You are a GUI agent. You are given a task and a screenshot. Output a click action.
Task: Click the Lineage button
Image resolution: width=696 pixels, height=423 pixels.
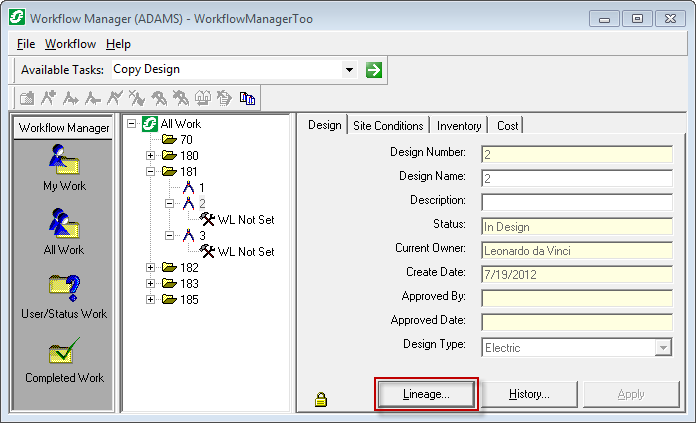pyautogui.click(x=426, y=394)
